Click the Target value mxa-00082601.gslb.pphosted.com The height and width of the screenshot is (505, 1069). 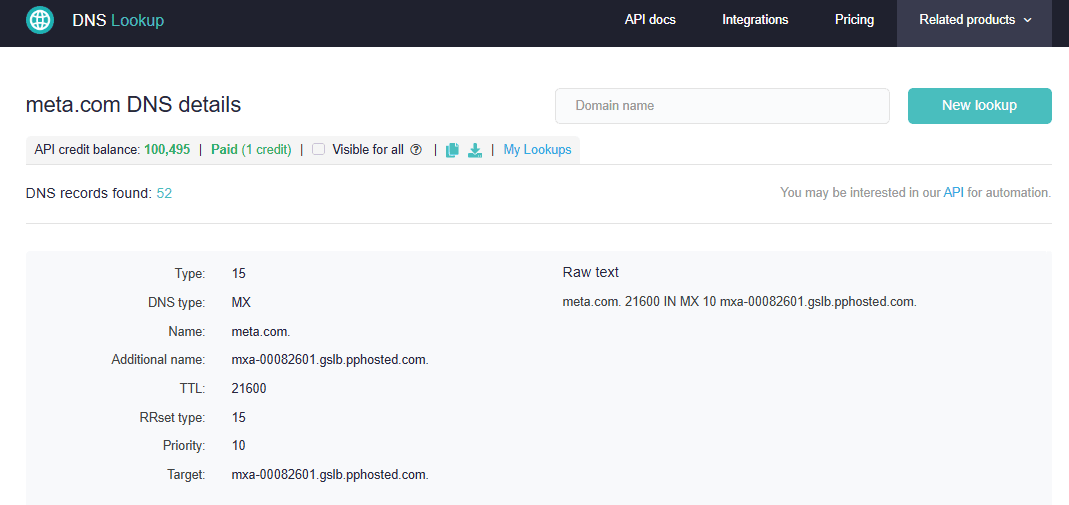coord(330,475)
